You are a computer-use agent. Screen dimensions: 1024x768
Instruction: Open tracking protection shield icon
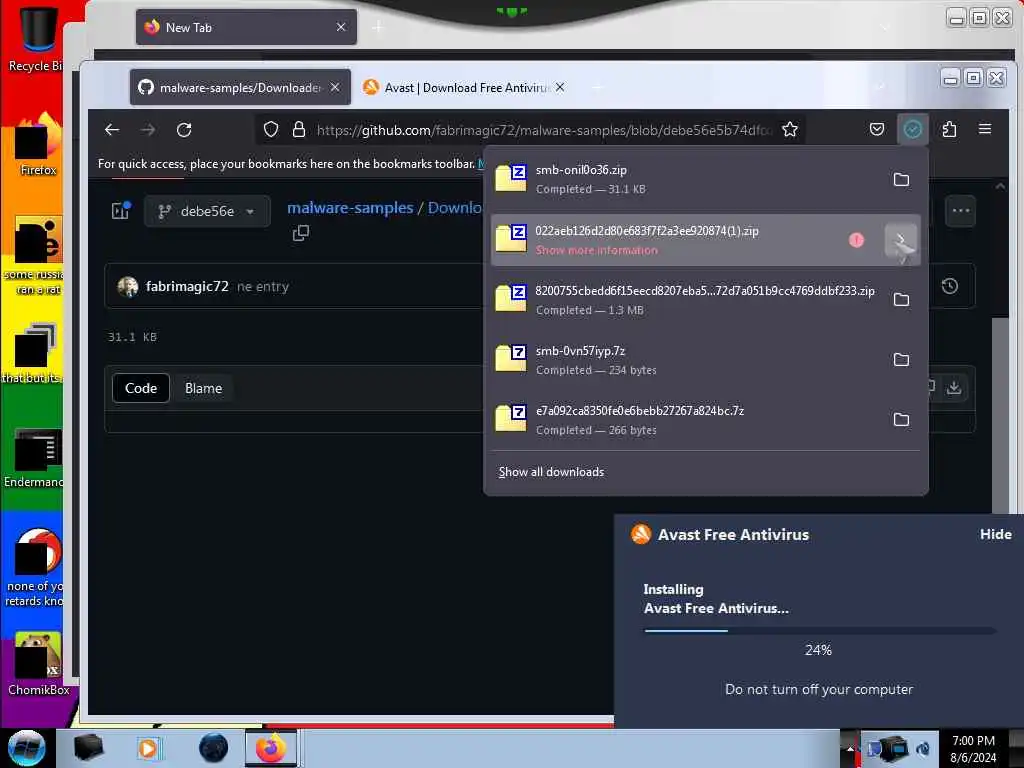tap(271, 130)
